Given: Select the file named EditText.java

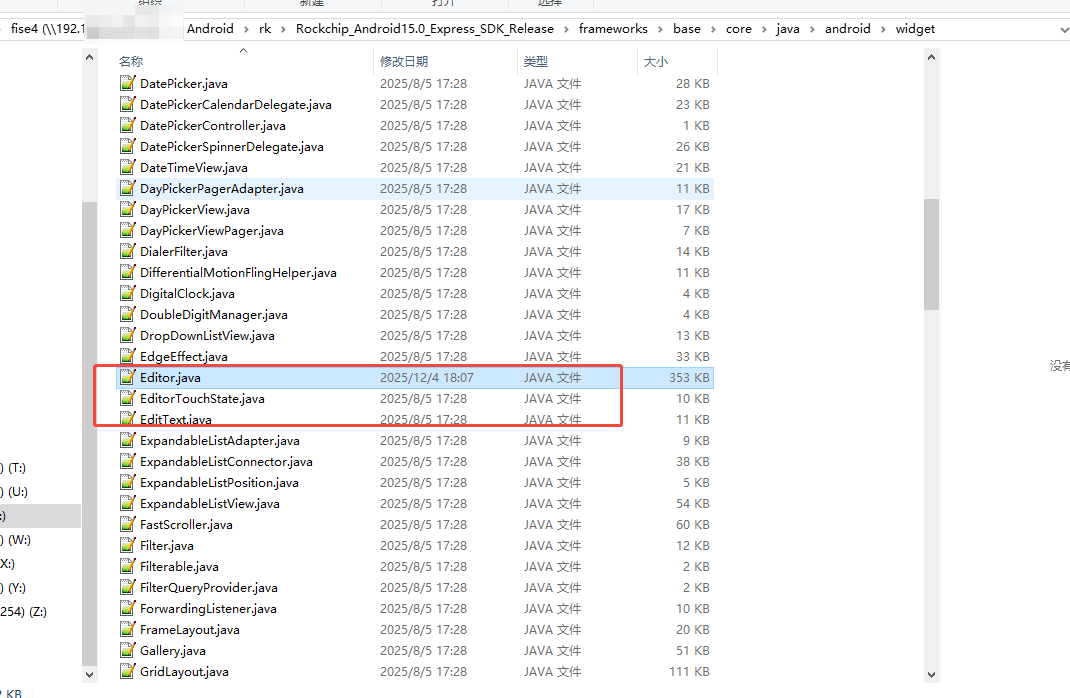Looking at the screenshot, I should 175,420.
